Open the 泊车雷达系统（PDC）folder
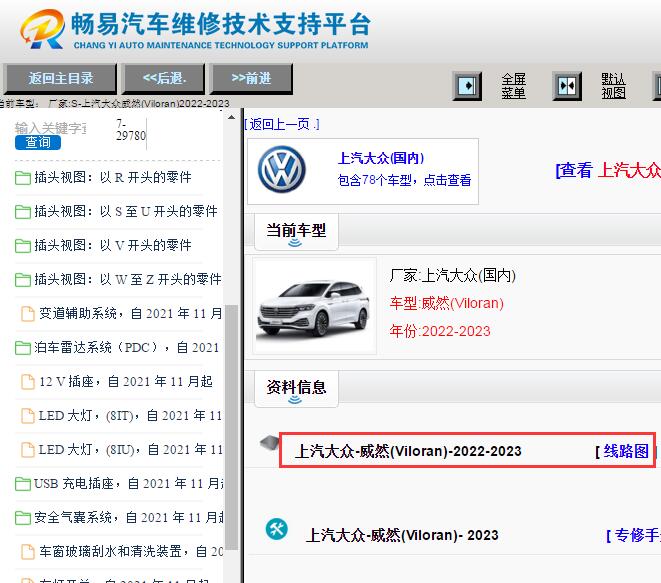The width and height of the screenshot is (661, 583). [126, 348]
